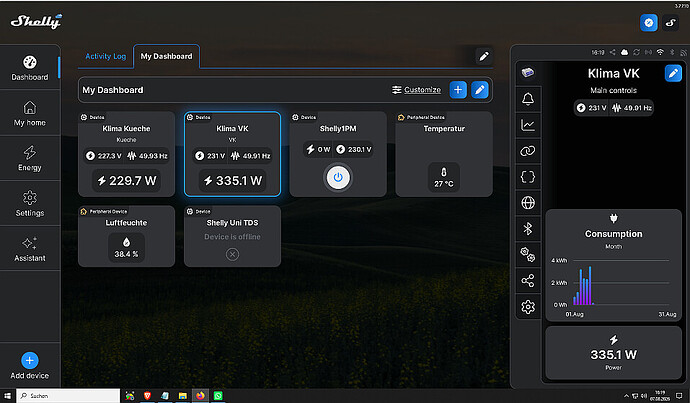The height and width of the screenshot is (403, 690).
Task: Open the linked chain icon in device panel
Action: pyautogui.click(x=528, y=151)
